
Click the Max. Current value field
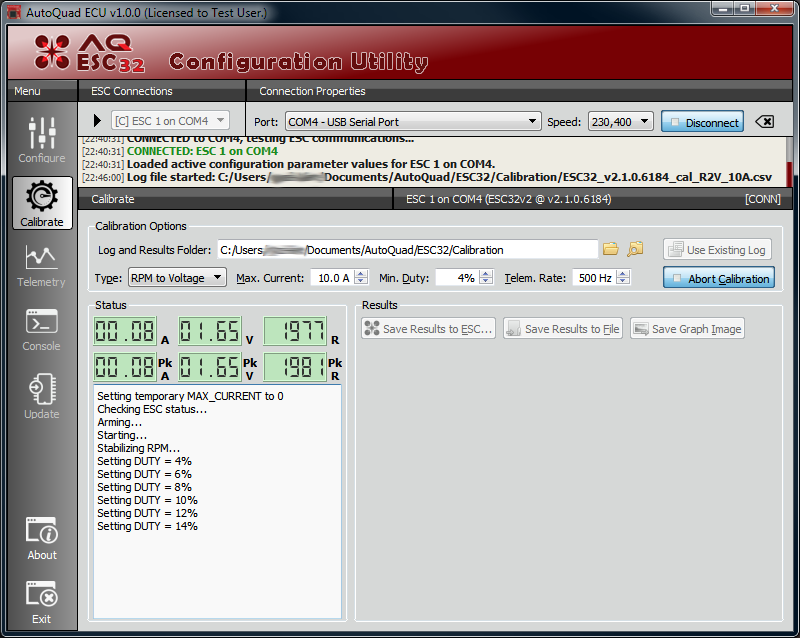pos(333,278)
